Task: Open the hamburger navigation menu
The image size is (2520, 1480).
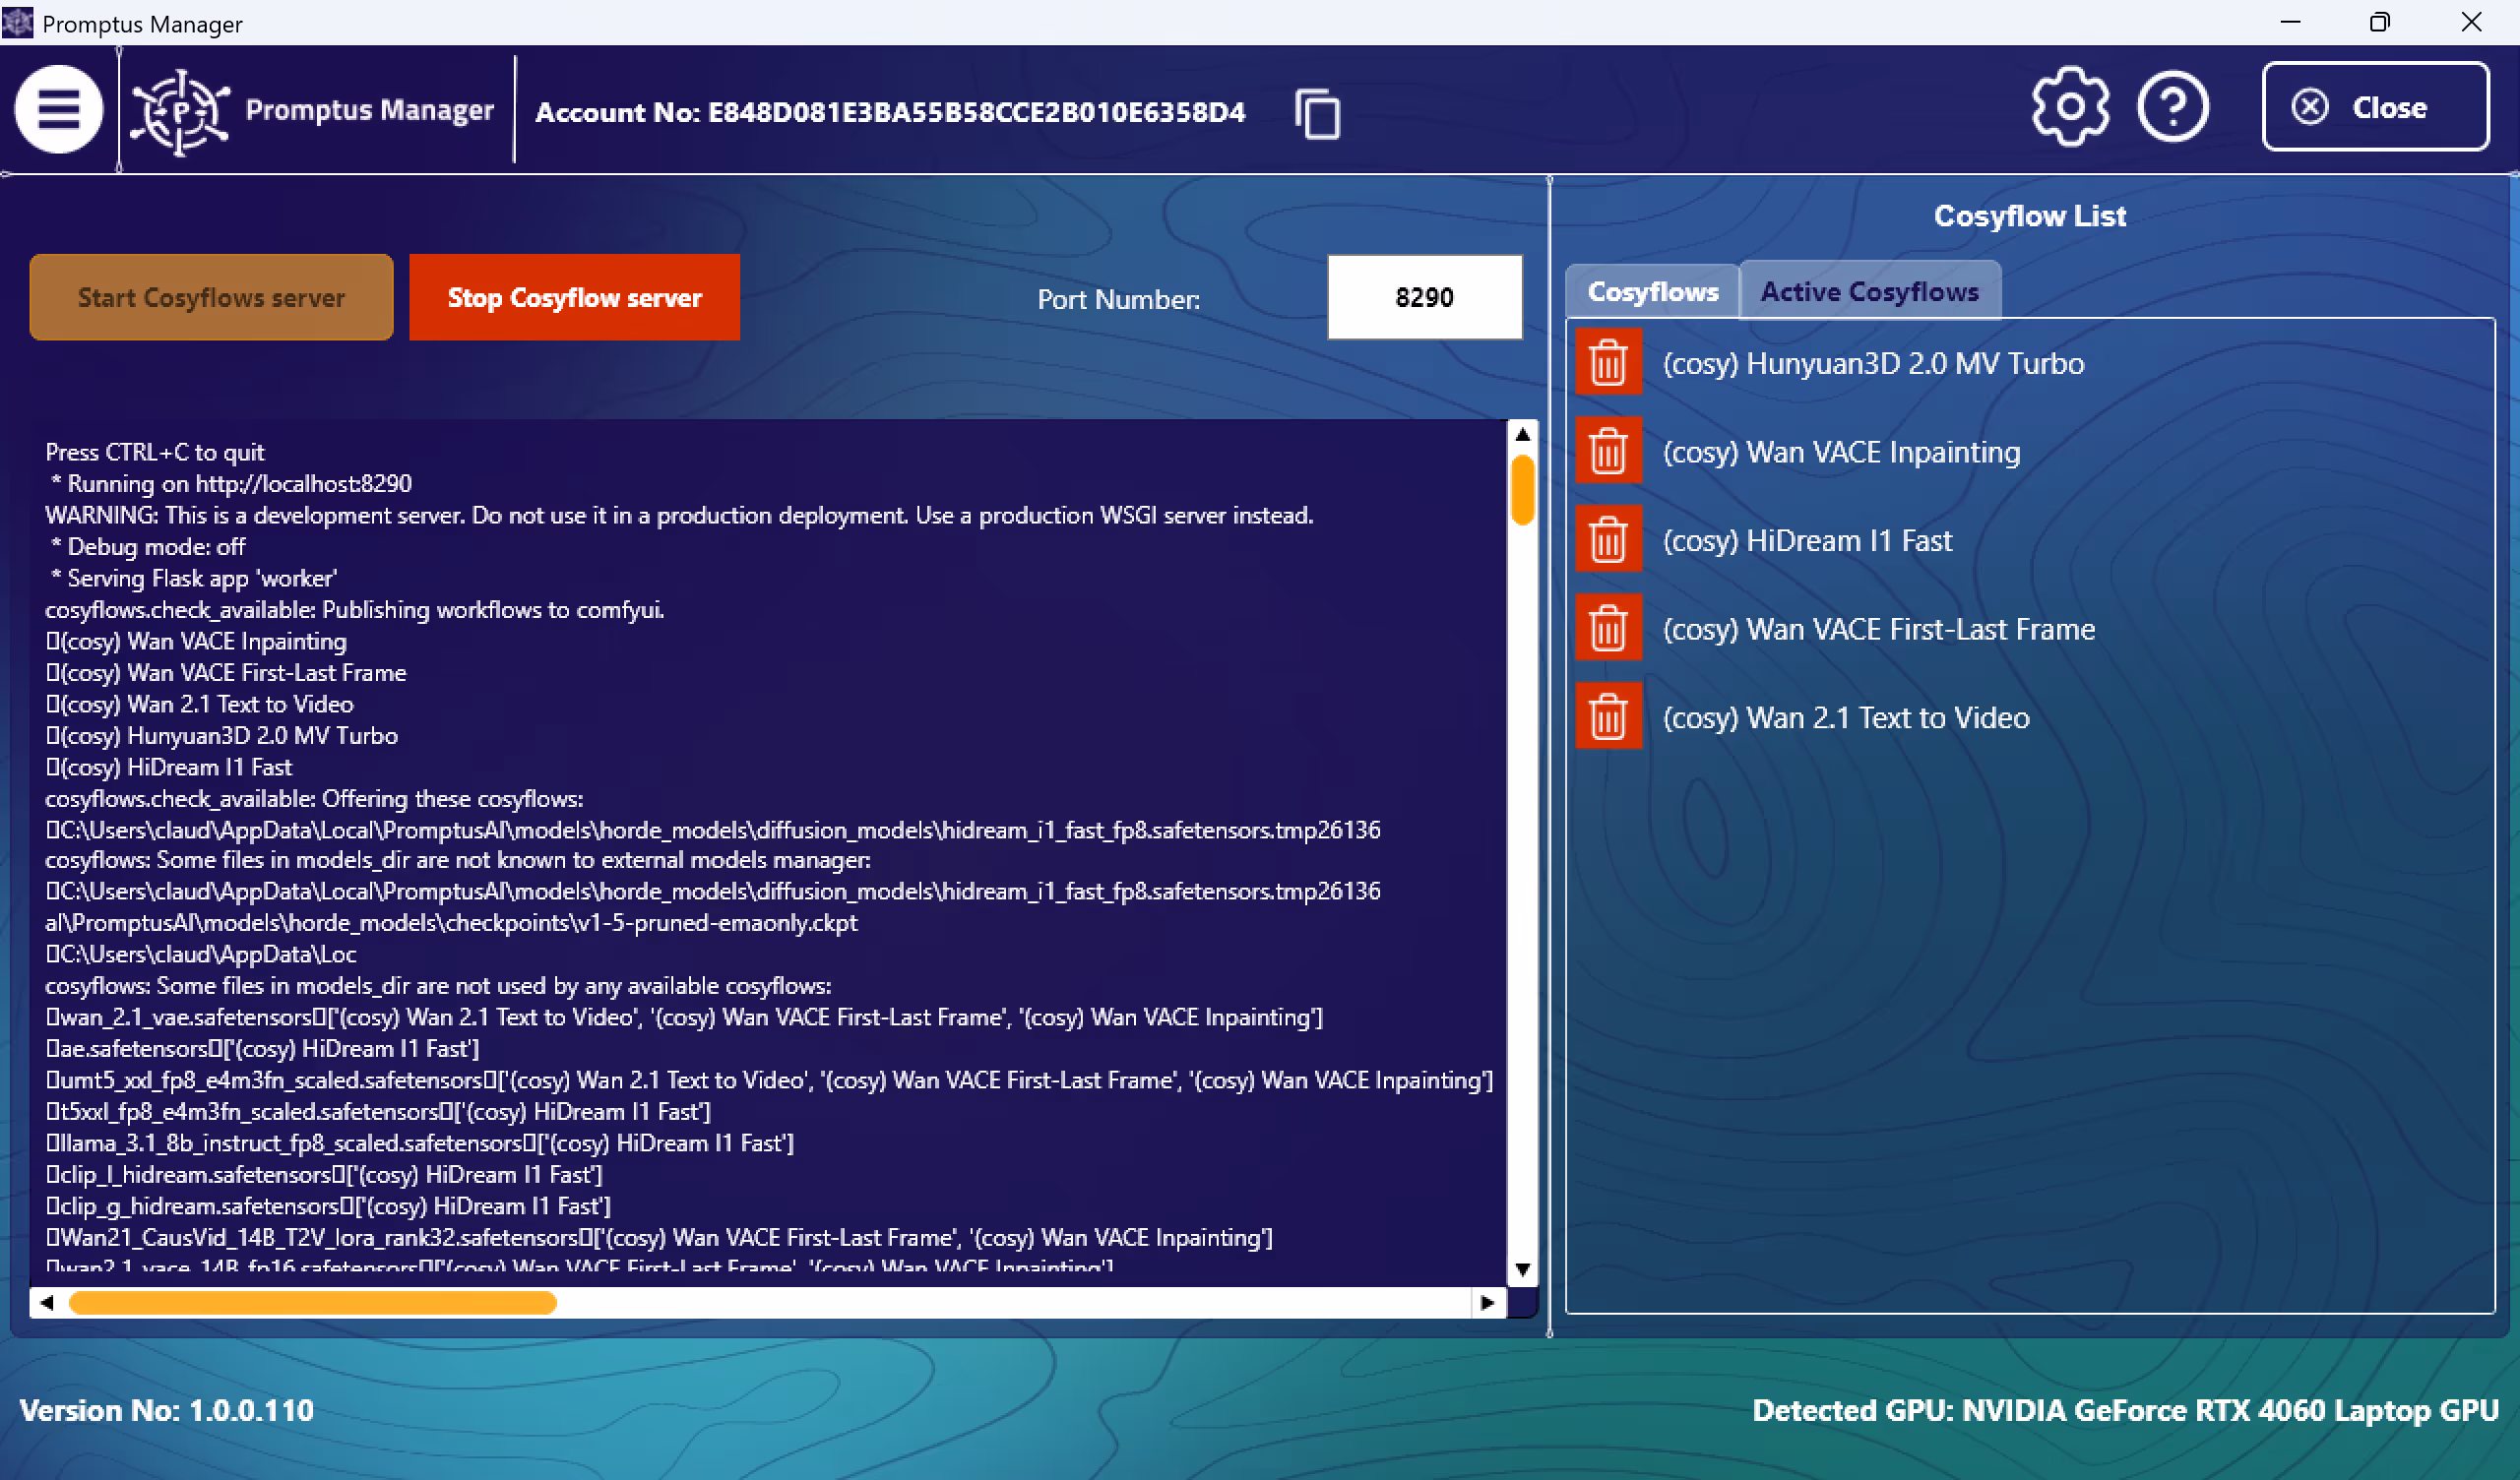Action: [58, 108]
